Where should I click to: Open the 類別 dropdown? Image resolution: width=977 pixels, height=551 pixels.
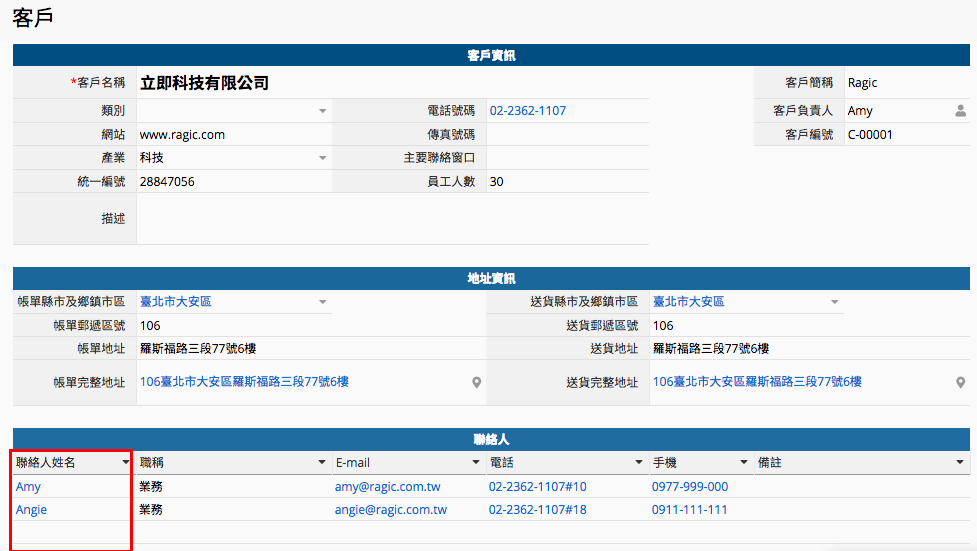pos(323,111)
